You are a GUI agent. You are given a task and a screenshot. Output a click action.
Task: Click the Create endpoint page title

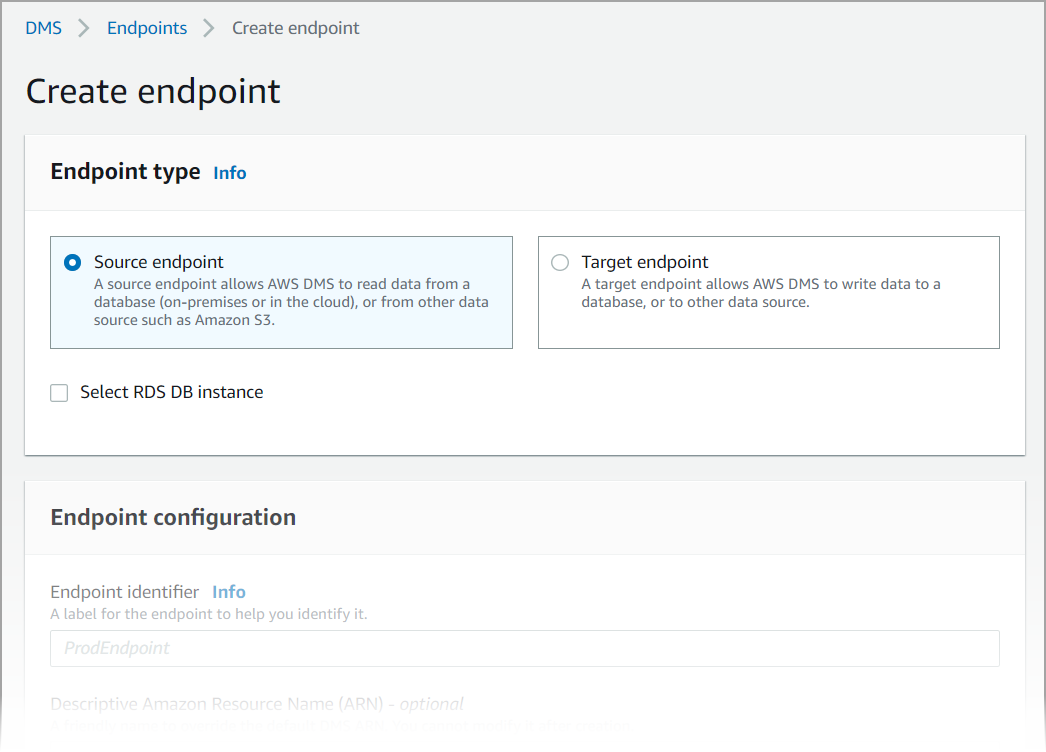[153, 91]
